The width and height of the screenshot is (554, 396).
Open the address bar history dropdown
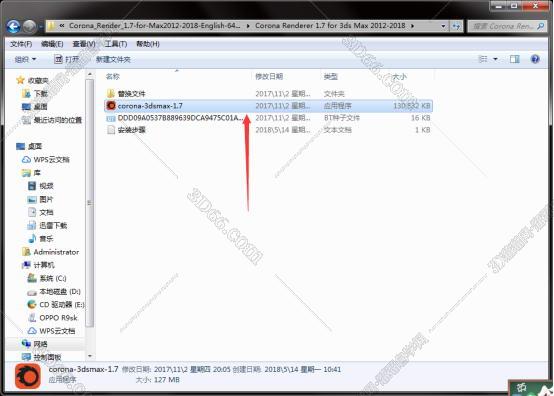pos(443,26)
